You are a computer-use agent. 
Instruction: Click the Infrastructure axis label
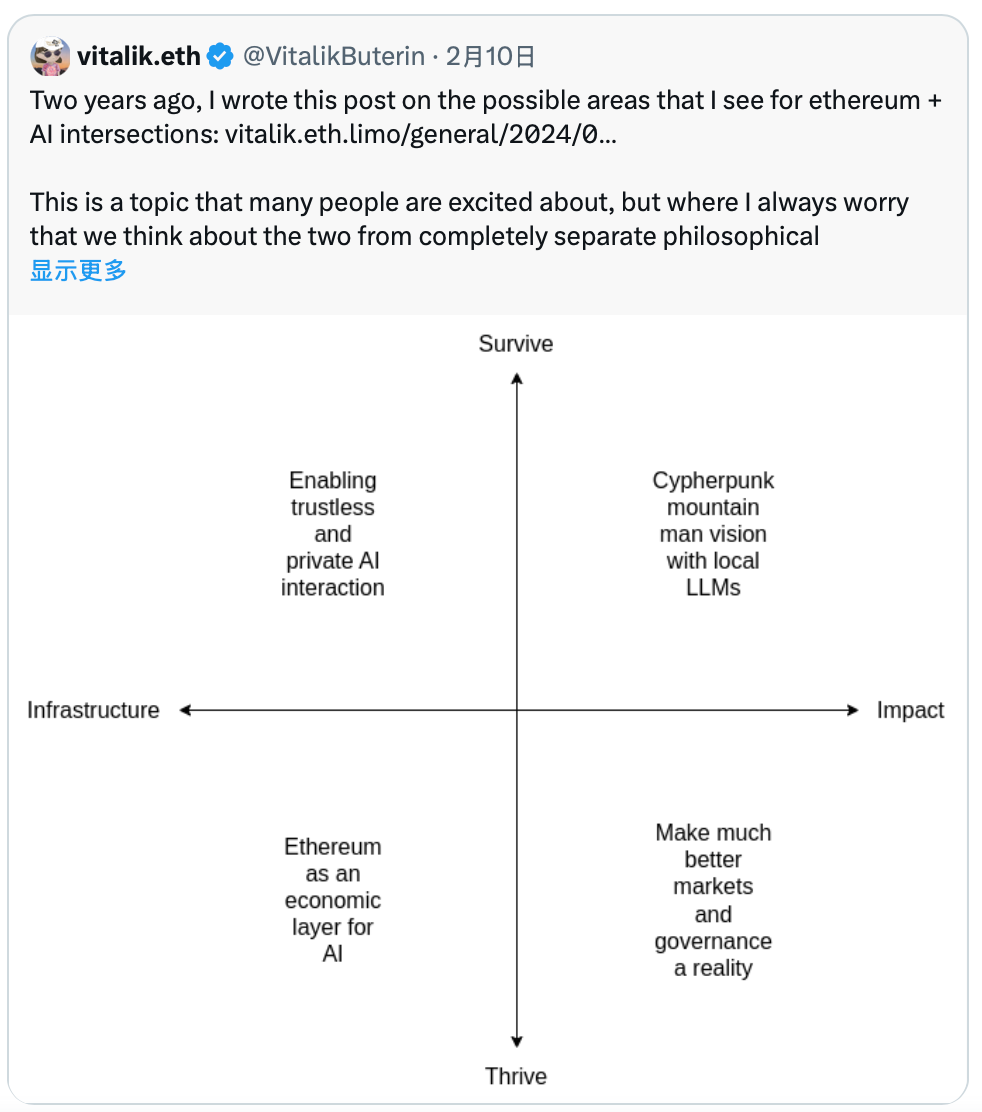[93, 710]
